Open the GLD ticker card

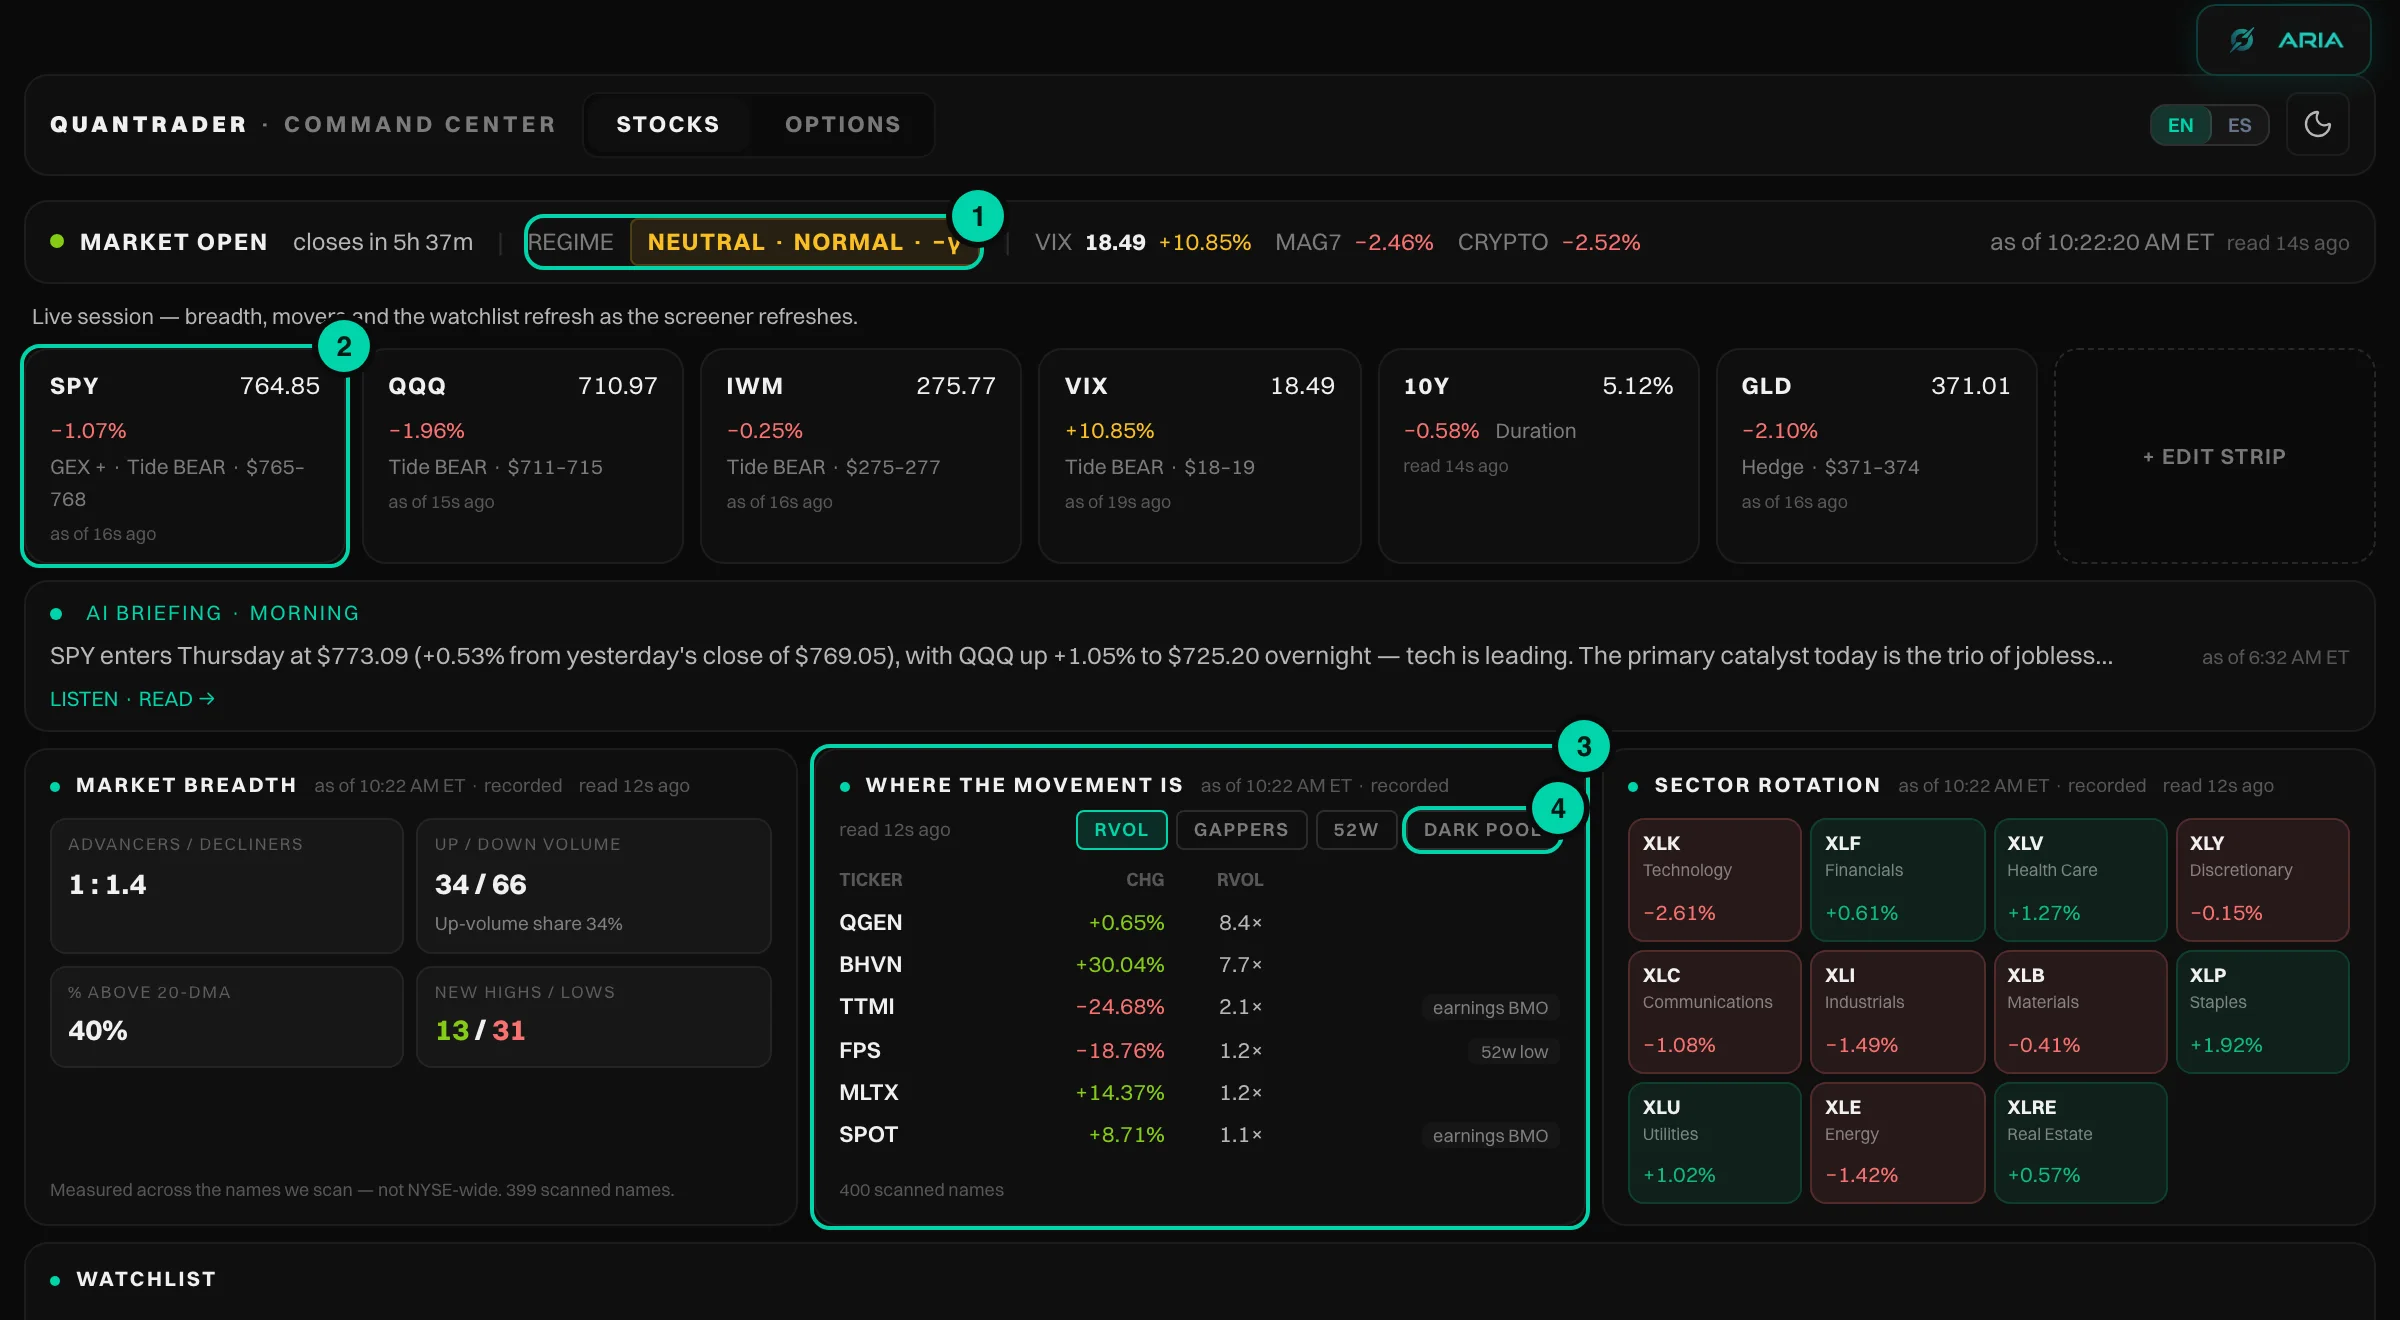pyautogui.click(x=1876, y=456)
